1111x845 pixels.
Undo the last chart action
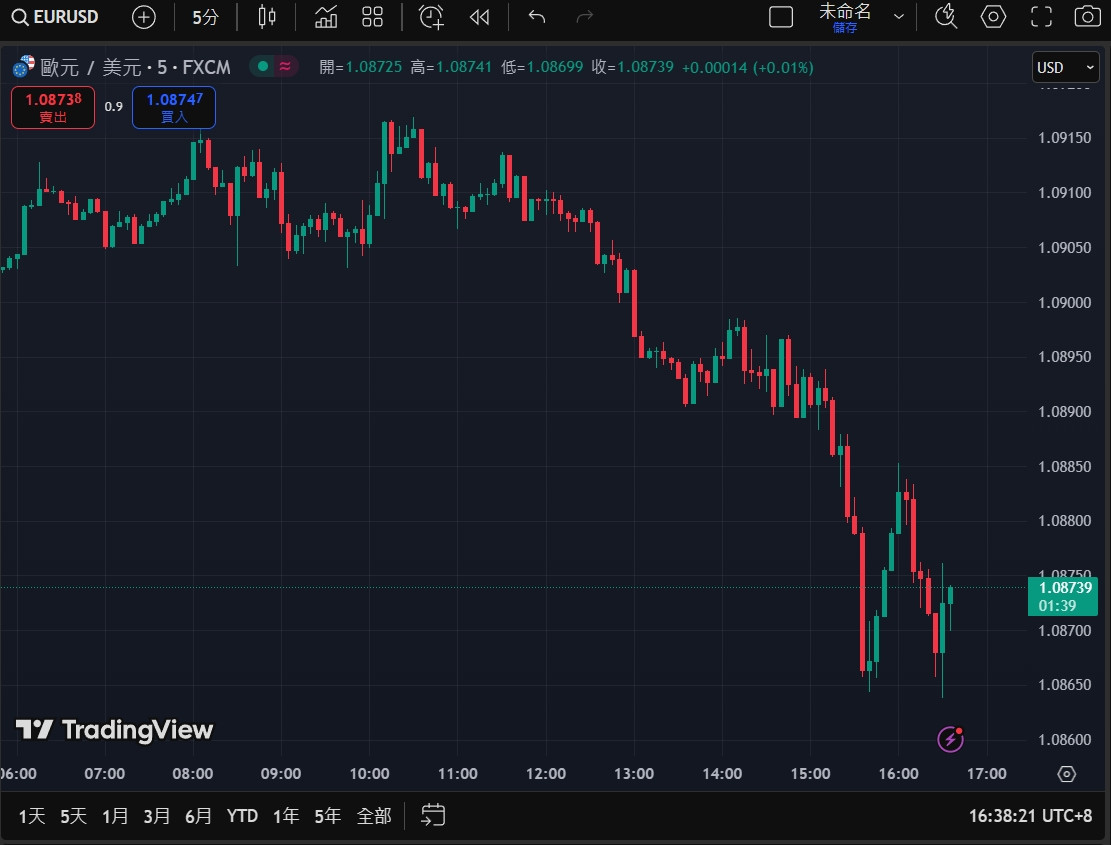(x=537, y=17)
